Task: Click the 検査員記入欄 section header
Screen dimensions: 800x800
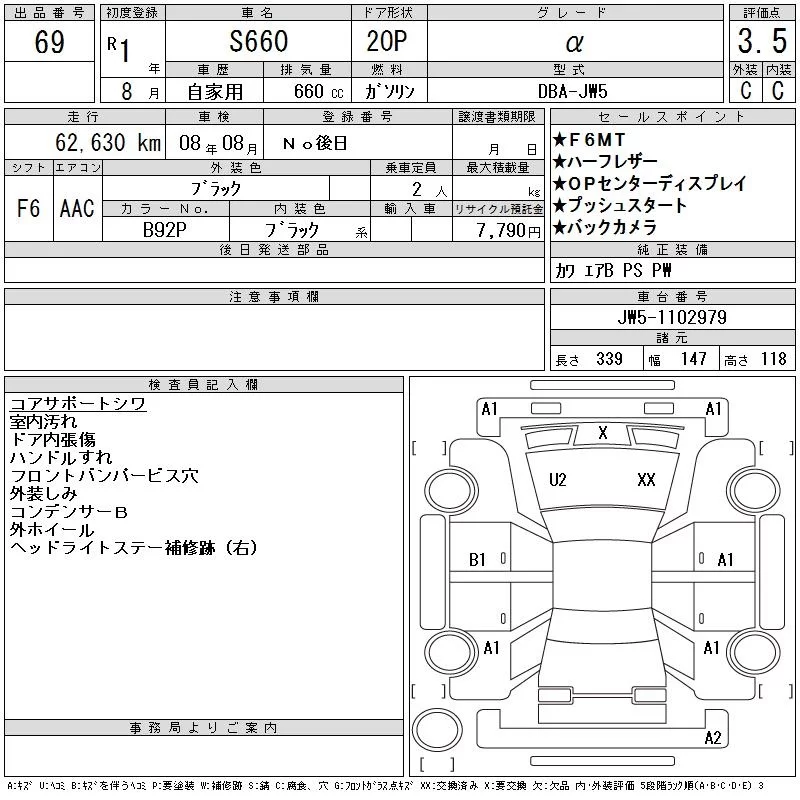Action: [x=204, y=385]
